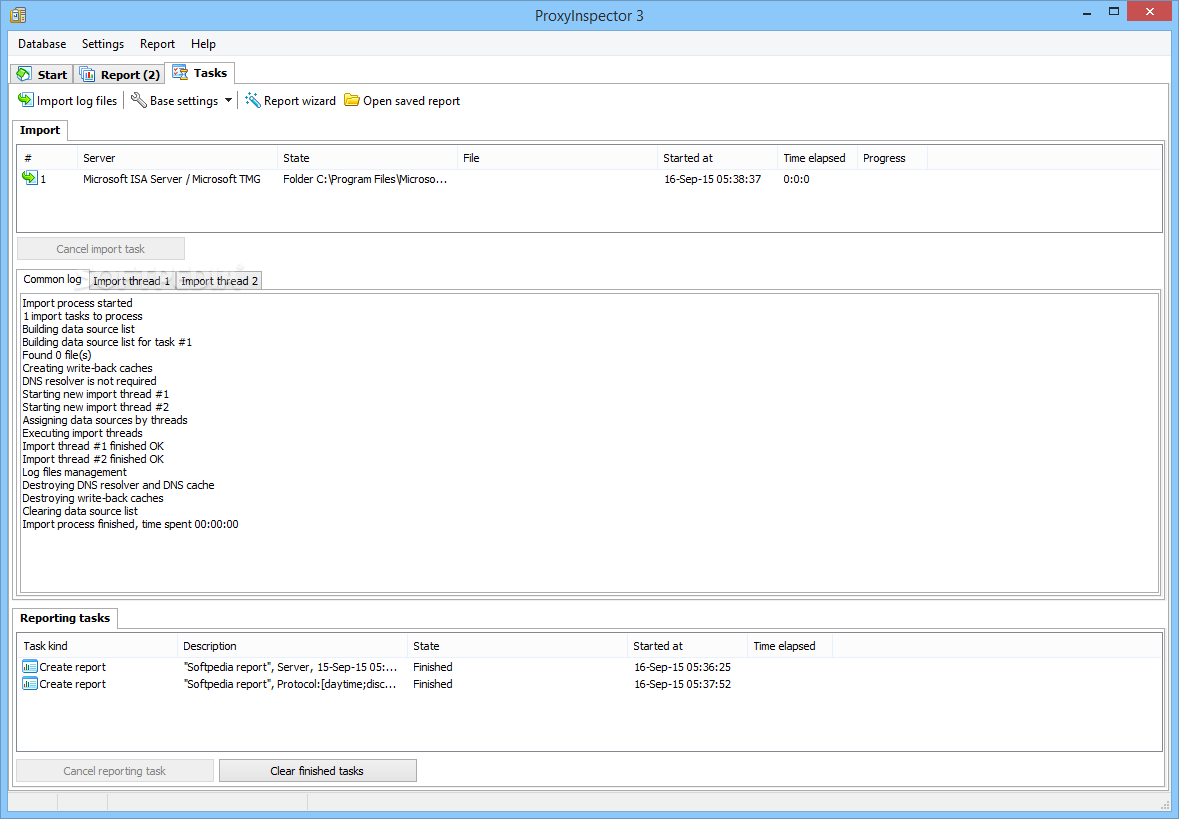
Task: Click the Import log files green arrow icon
Action: pyautogui.click(x=26, y=100)
